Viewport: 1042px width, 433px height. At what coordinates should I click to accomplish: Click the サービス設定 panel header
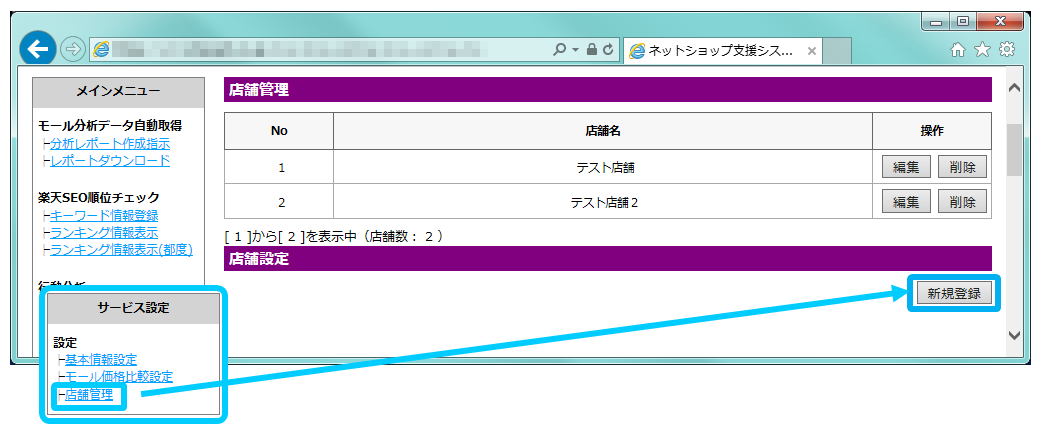pyautogui.click(x=133, y=308)
